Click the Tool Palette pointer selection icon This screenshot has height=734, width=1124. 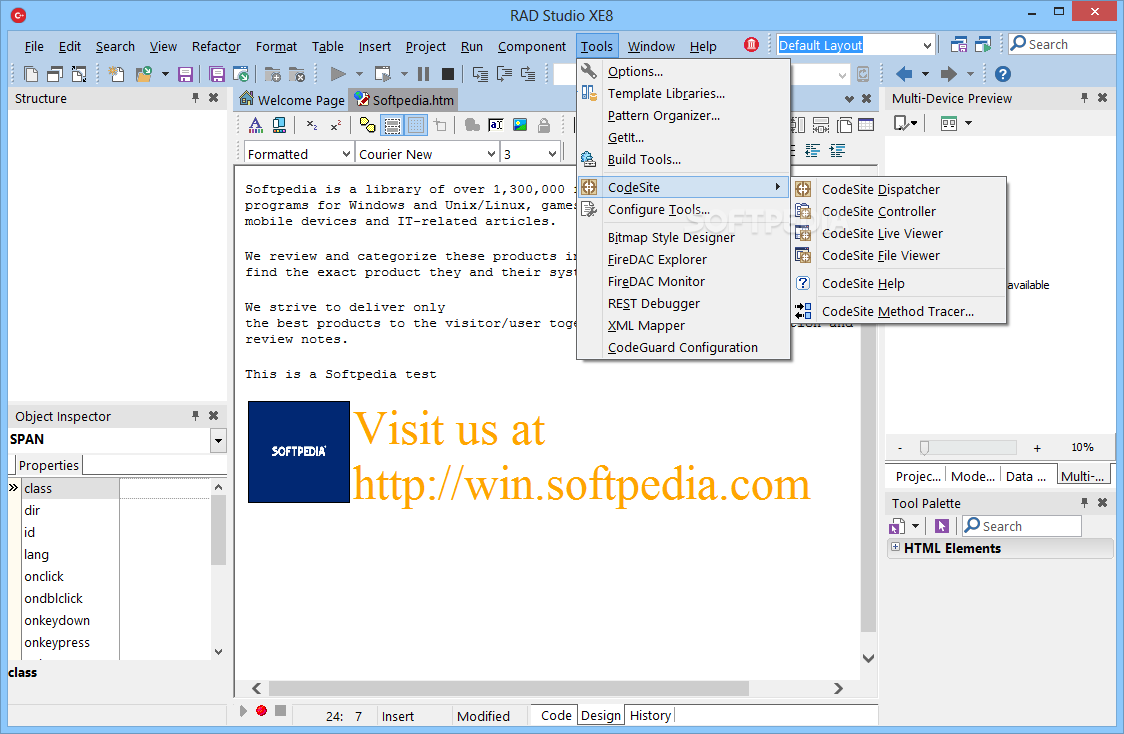click(942, 526)
